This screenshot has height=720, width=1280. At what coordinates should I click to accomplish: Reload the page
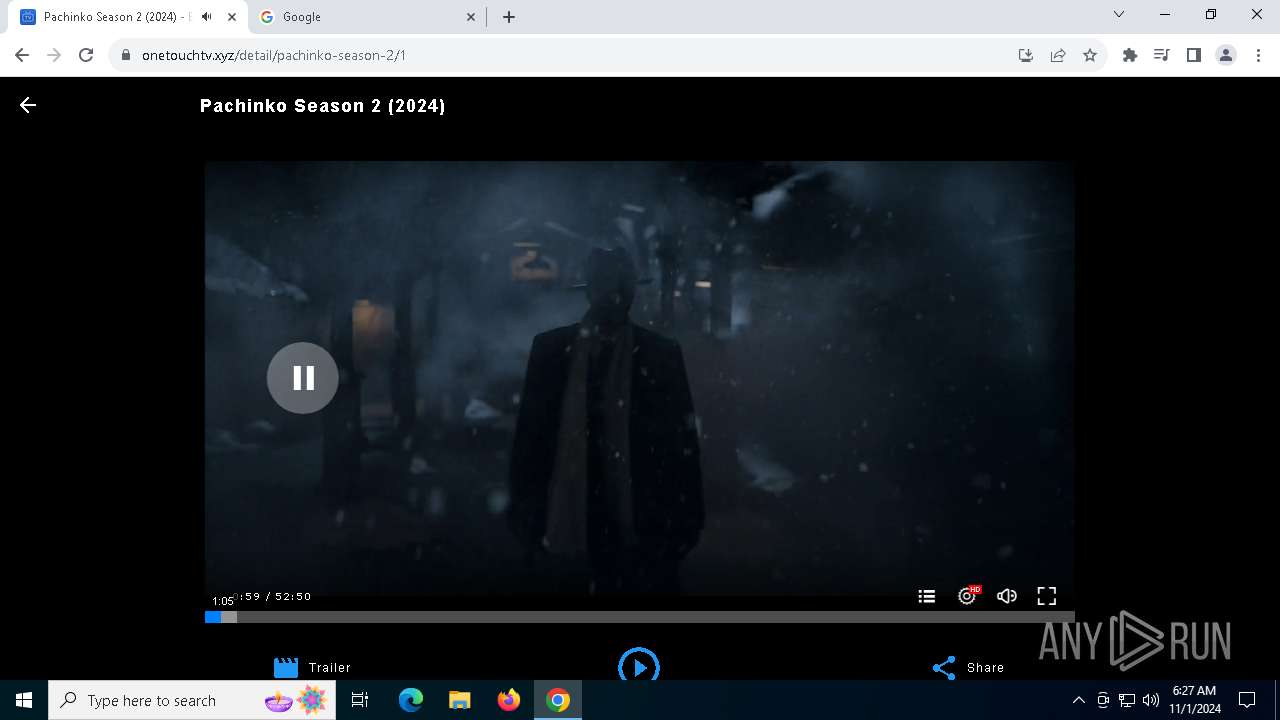[86, 55]
